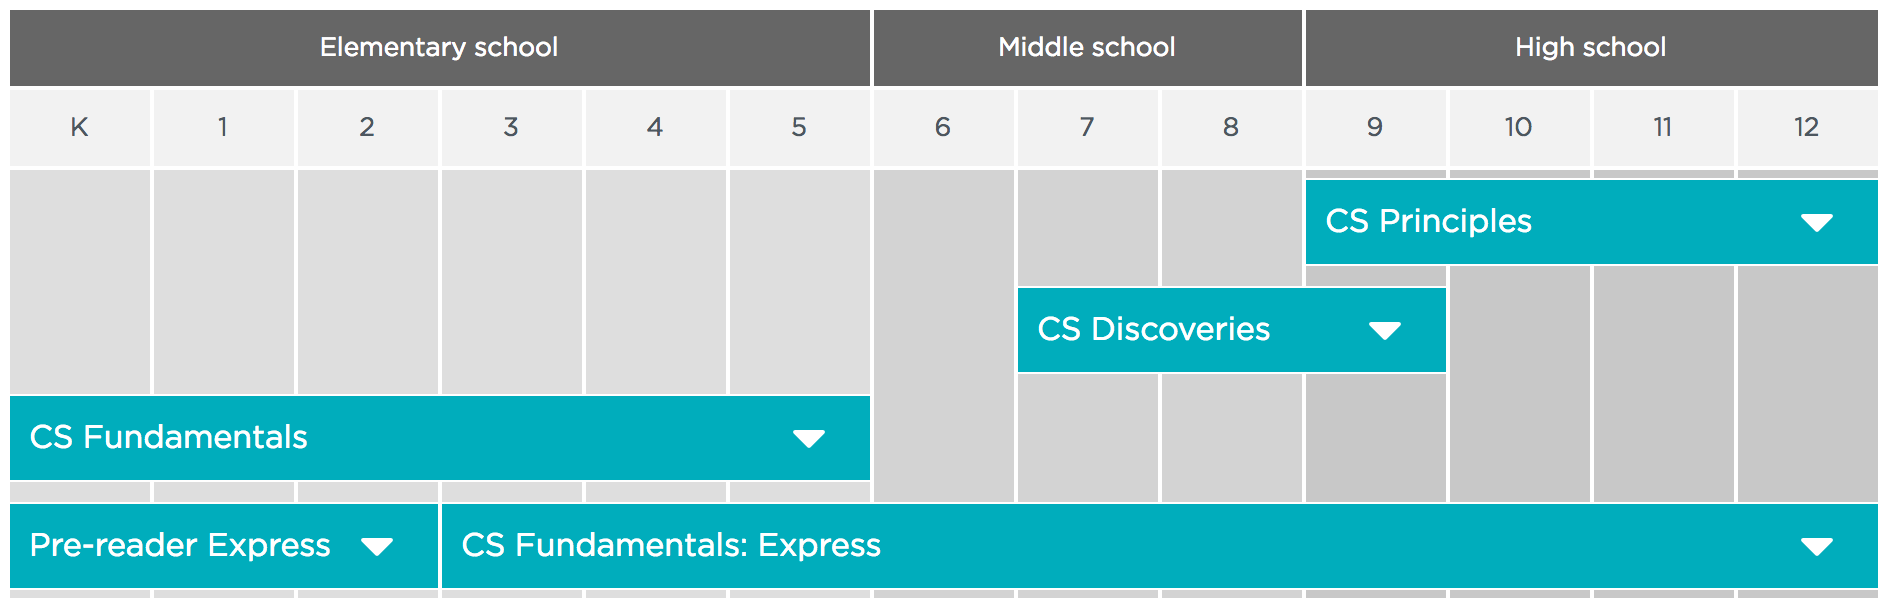The width and height of the screenshot is (1890, 608).
Task: Click the grade 5 column header
Action: pyautogui.click(x=800, y=127)
